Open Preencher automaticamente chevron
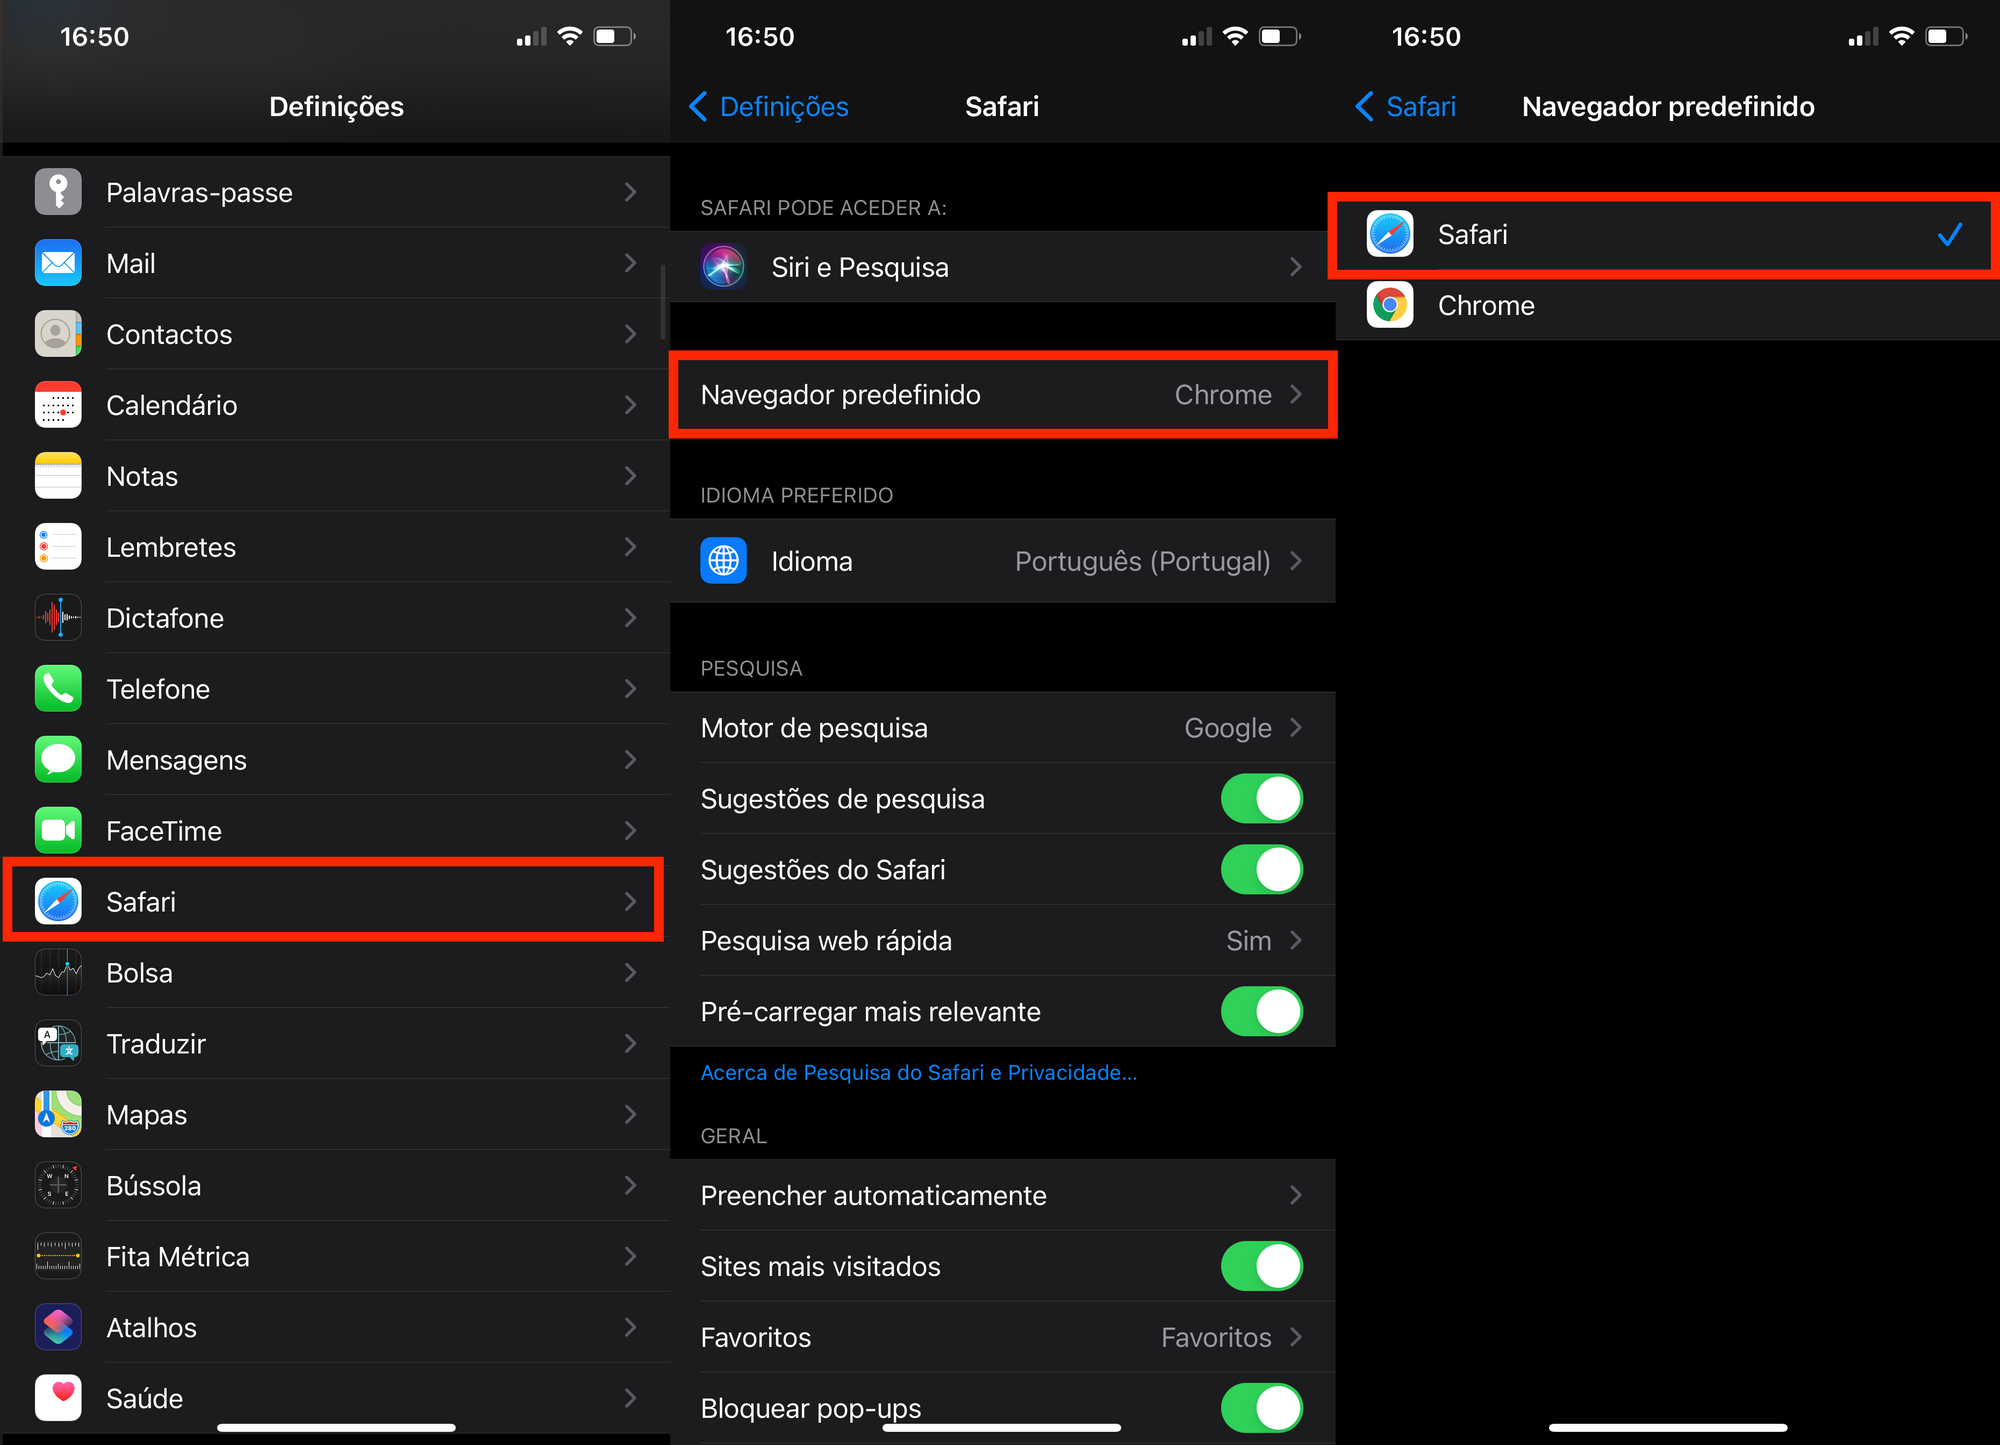This screenshot has width=2000, height=1445. (x=1296, y=1196)
